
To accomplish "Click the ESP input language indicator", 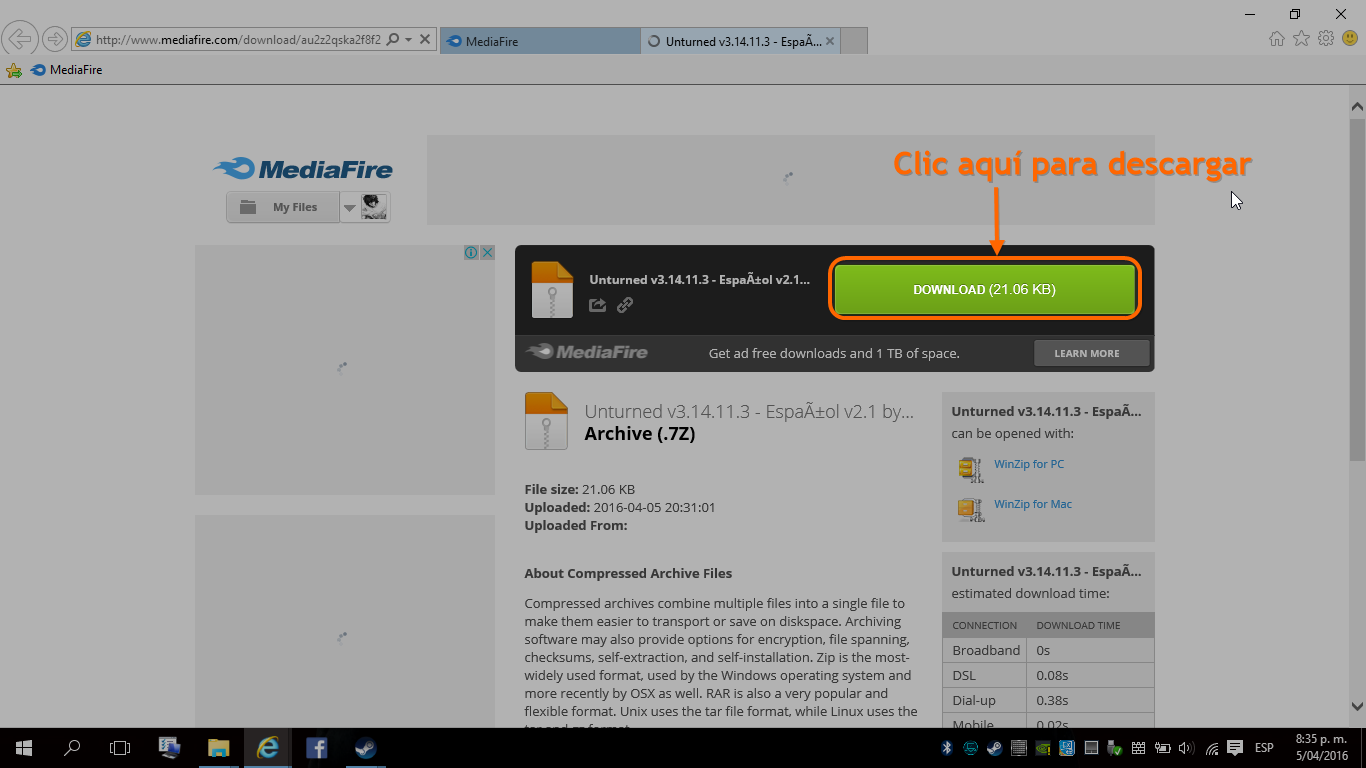I will pos(1264,748).
